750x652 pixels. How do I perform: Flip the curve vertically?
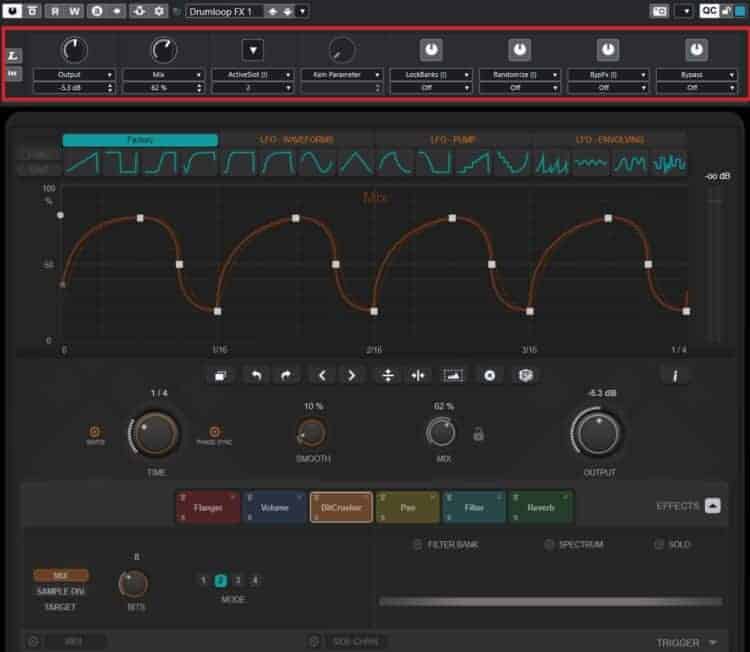point(388,376)
